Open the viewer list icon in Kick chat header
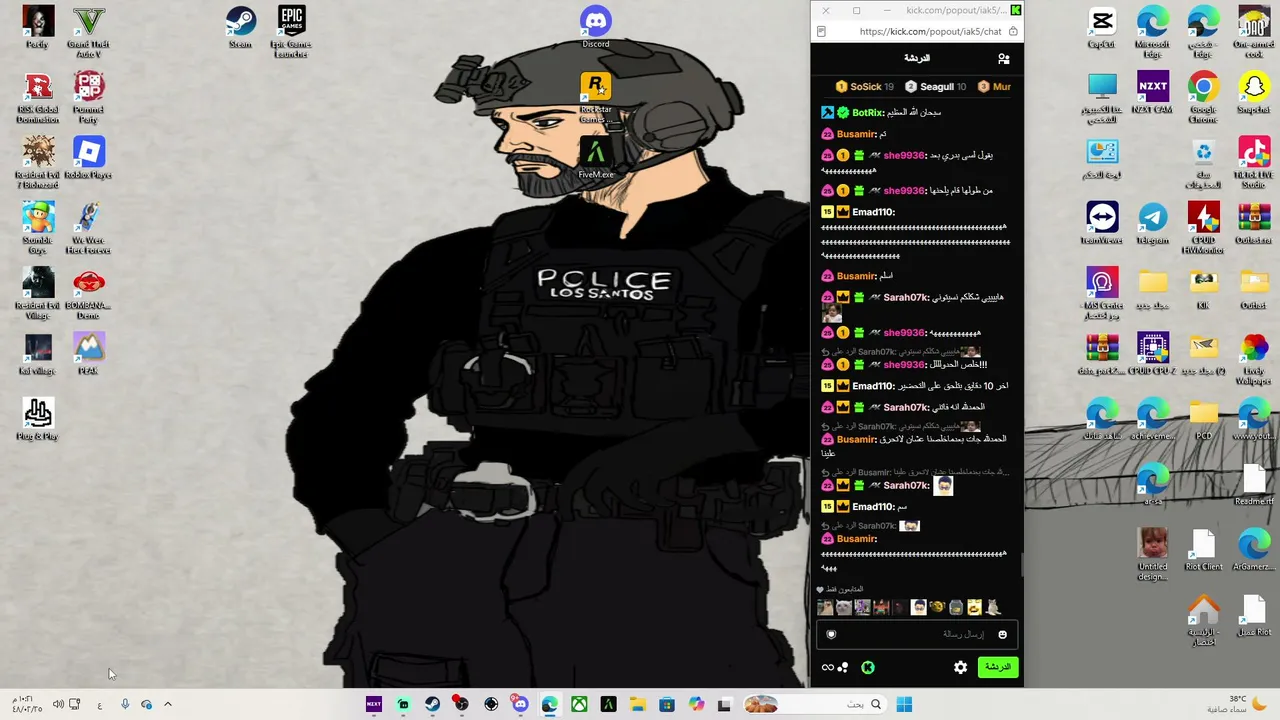 (x=1003, y=59)
